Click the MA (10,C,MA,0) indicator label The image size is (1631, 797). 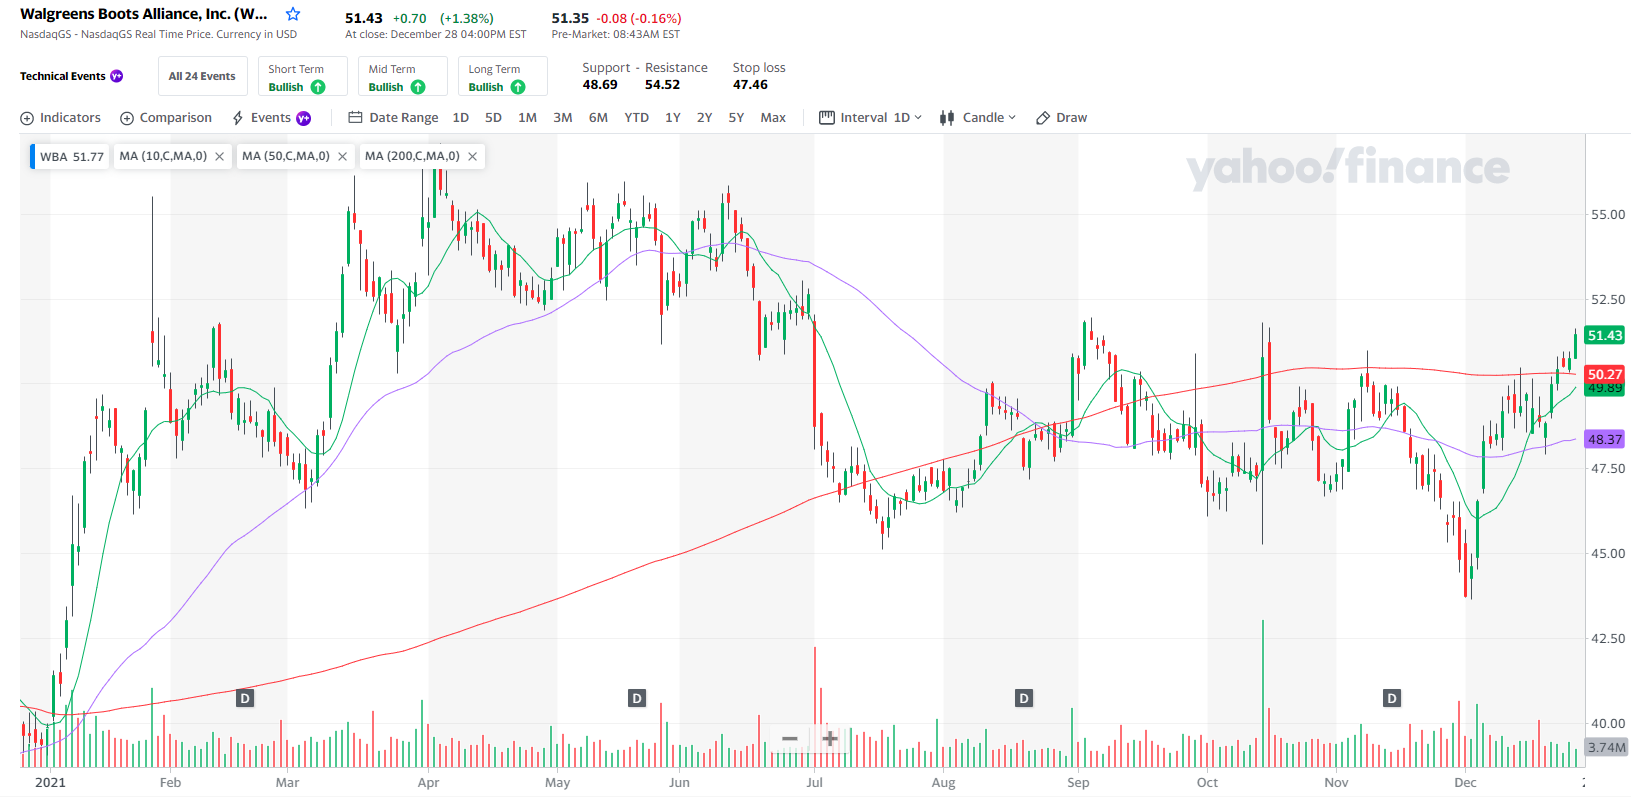(163, 156)
